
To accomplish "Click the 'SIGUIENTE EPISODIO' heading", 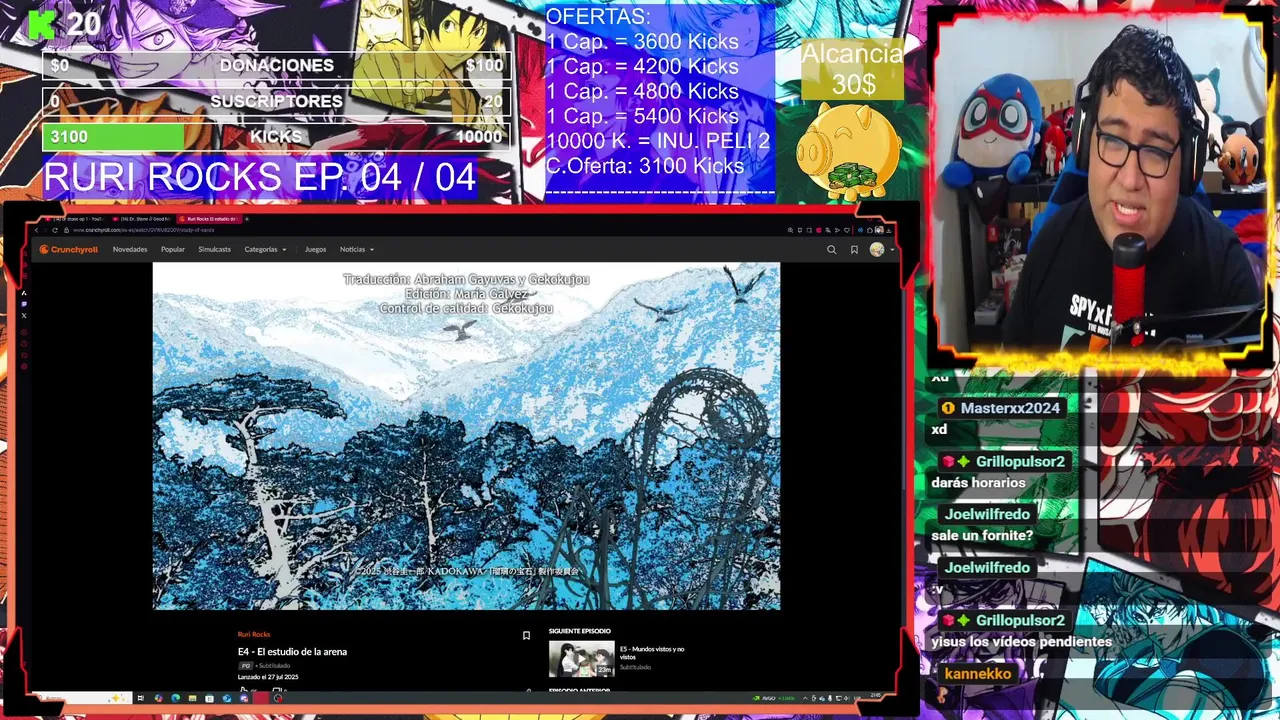I will click(x=579, y=631).
